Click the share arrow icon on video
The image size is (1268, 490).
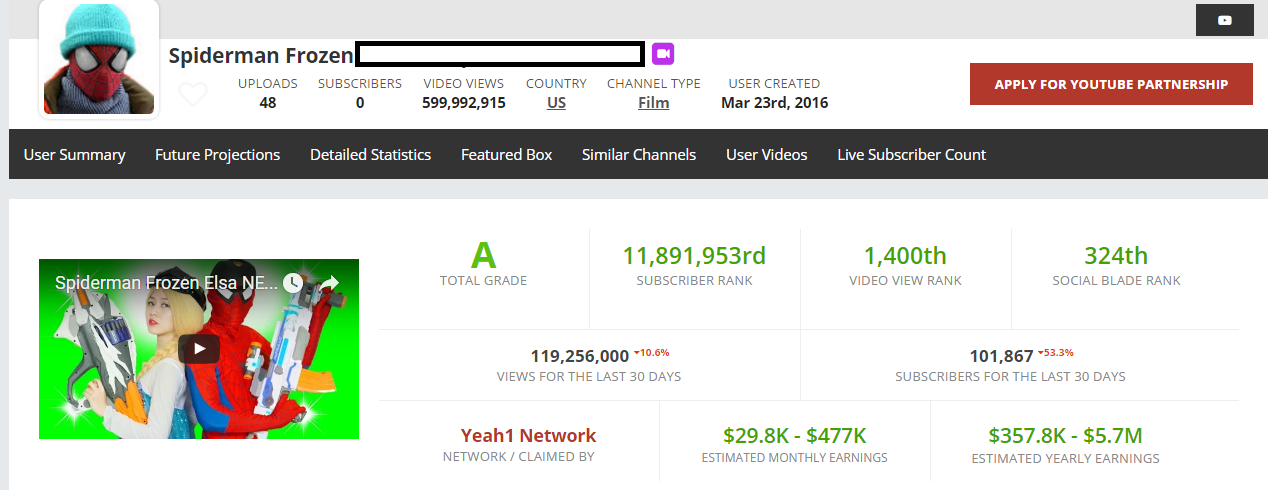331,283
